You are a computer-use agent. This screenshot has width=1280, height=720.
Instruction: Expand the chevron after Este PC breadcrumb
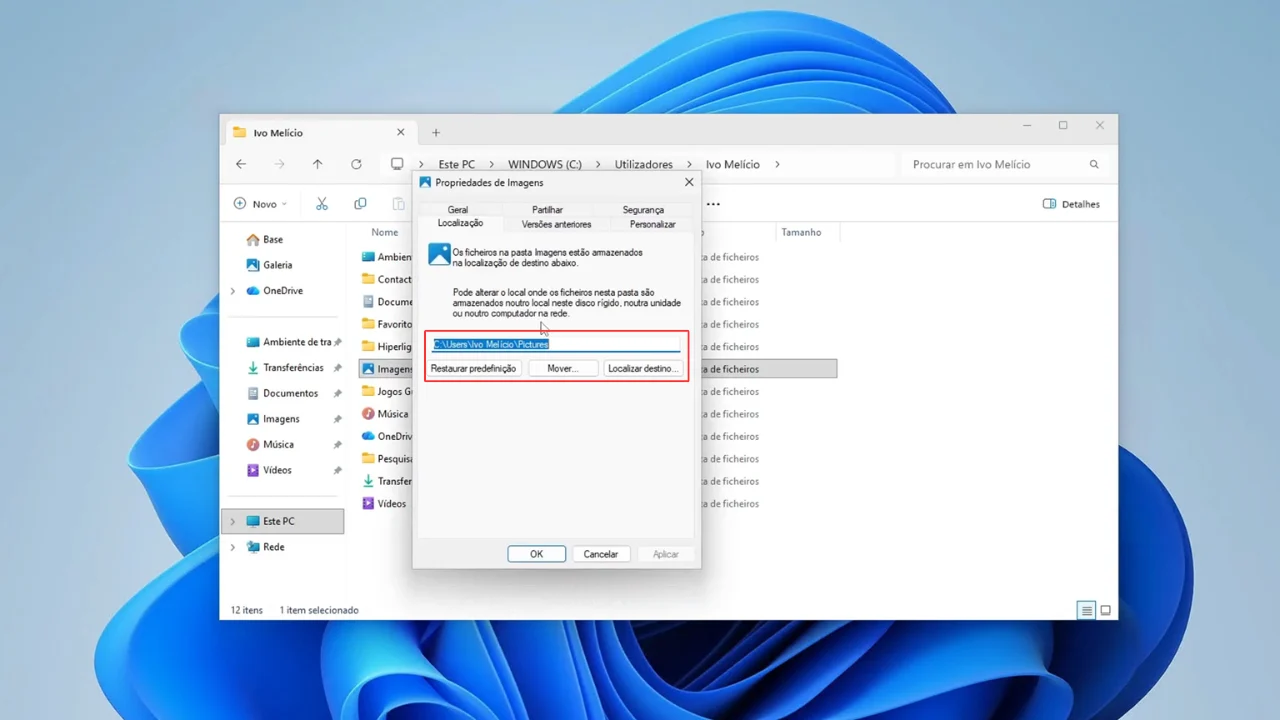click(x=490, y=164)
